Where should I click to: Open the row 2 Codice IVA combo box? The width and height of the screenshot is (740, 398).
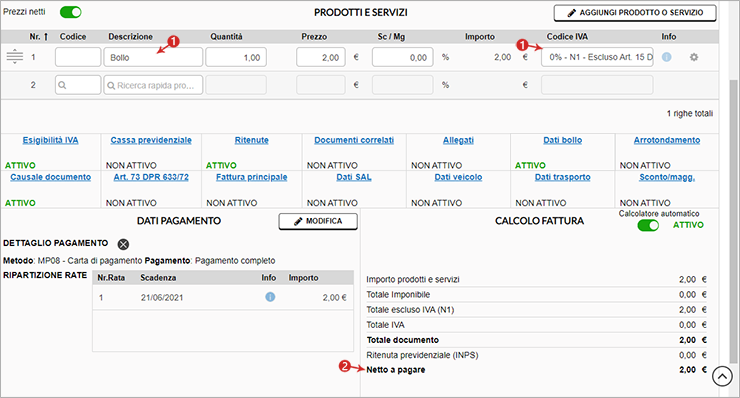point(597,85)
